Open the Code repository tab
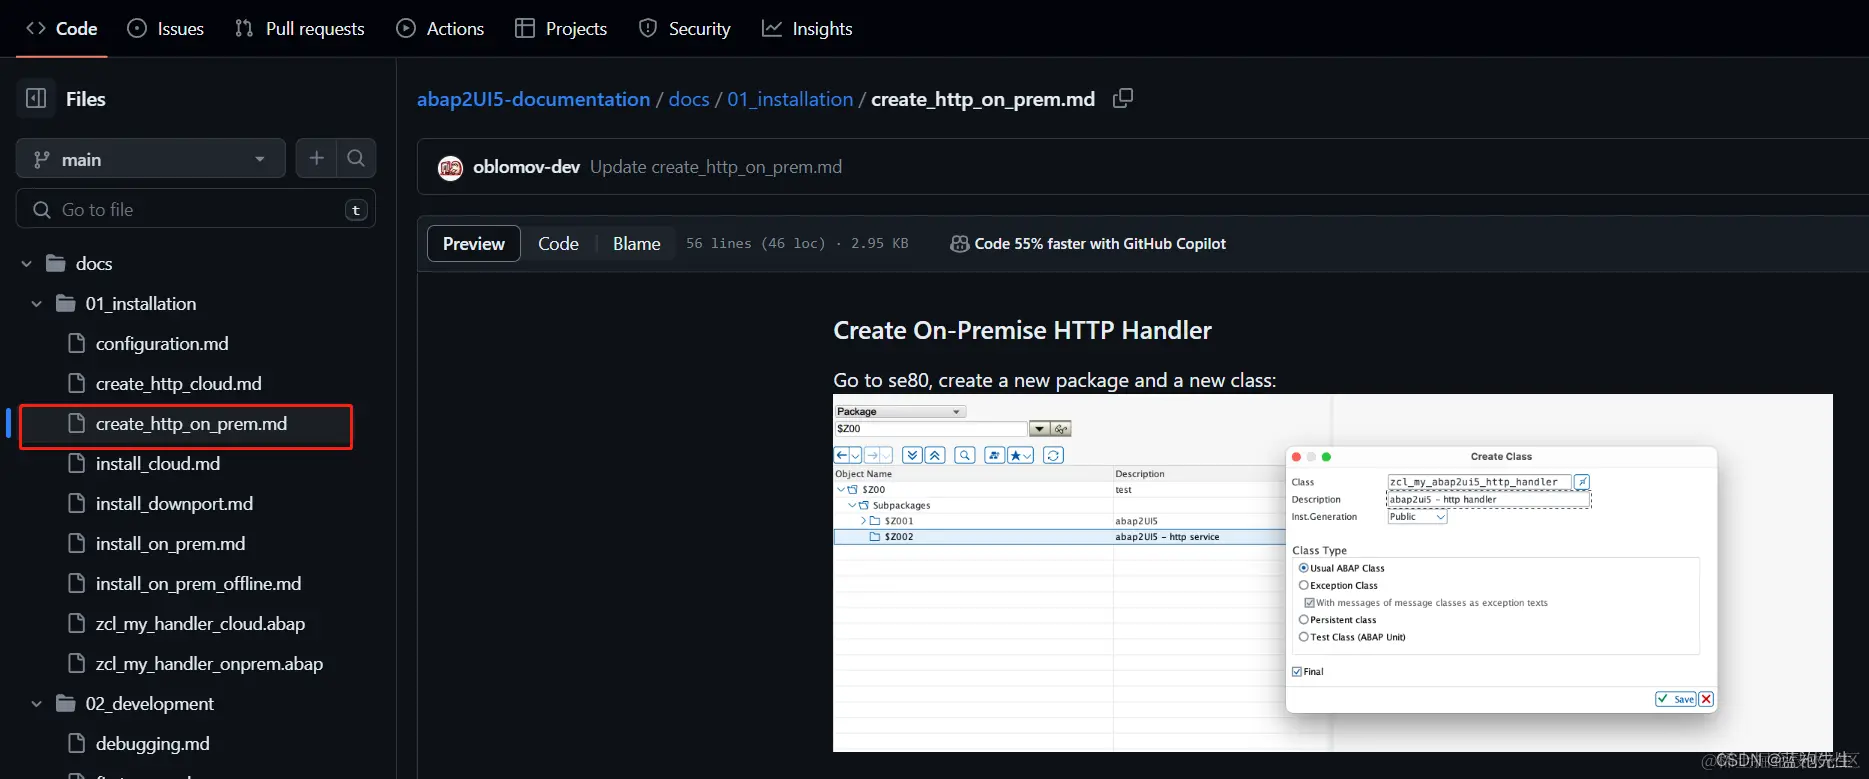Image resolution: width=1869 pixels, height=779 pixels. tap(62, 28)
